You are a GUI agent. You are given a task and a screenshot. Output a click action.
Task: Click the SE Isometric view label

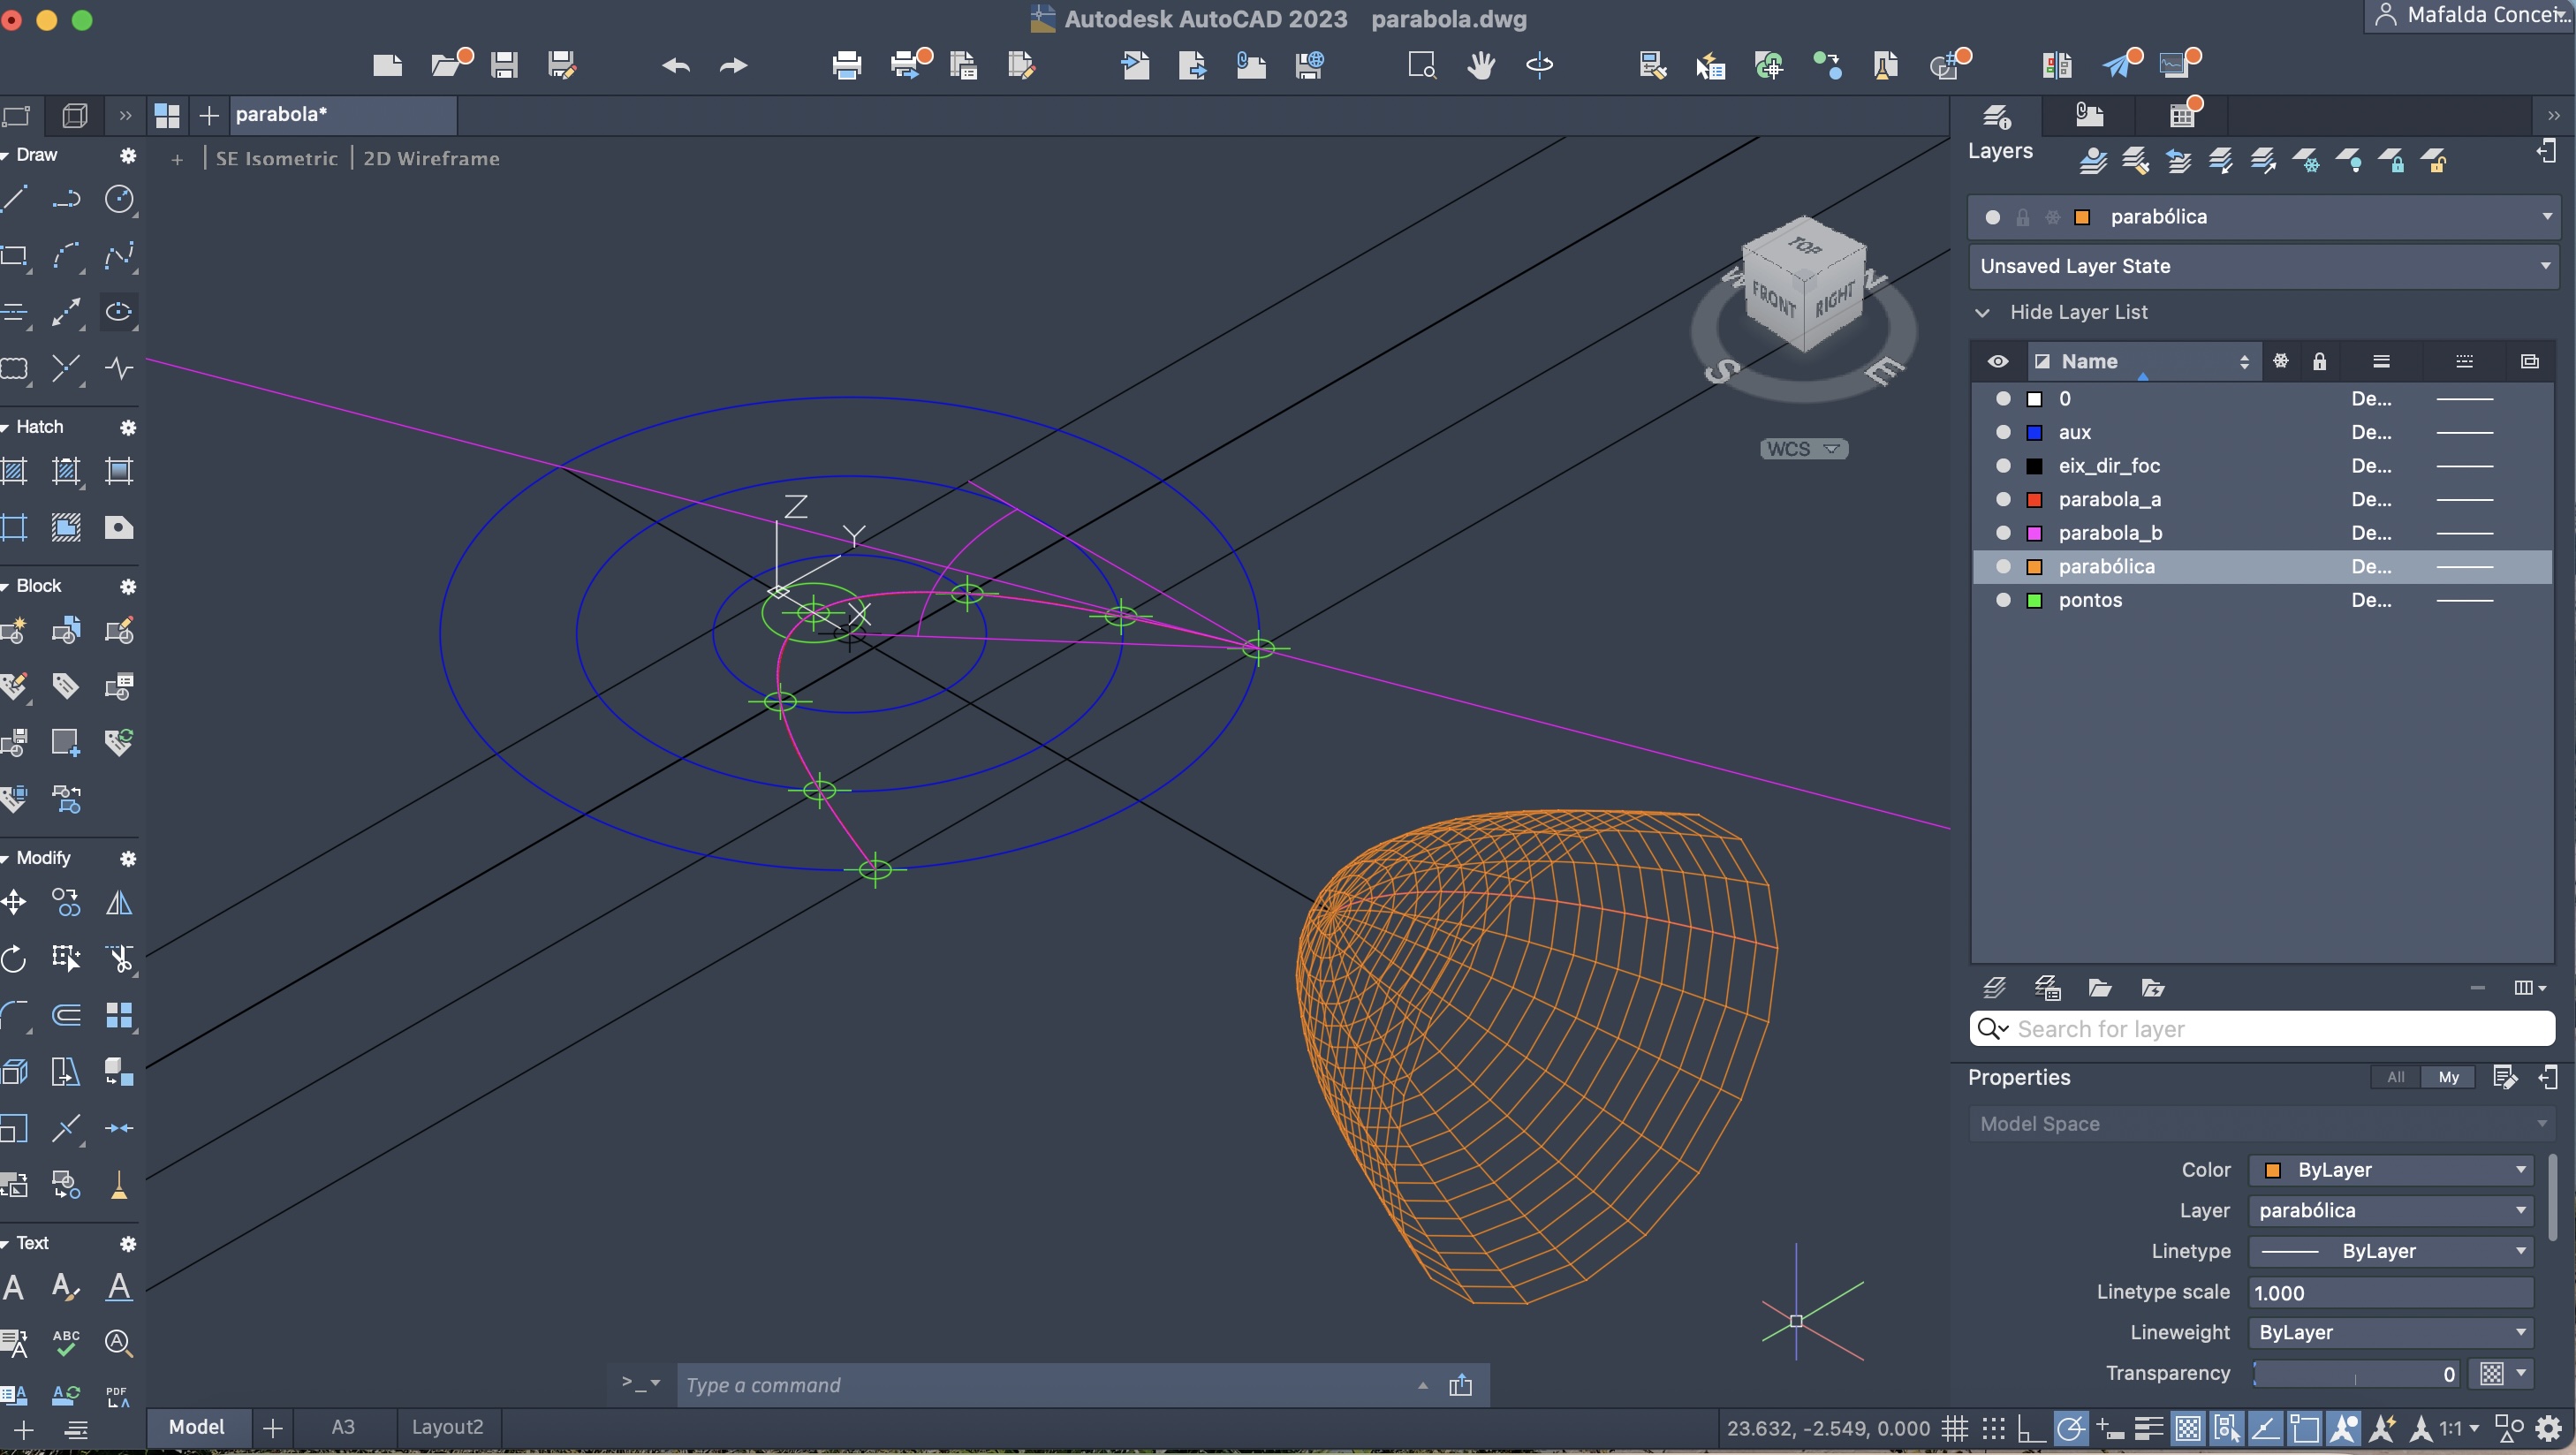[277, 158]
